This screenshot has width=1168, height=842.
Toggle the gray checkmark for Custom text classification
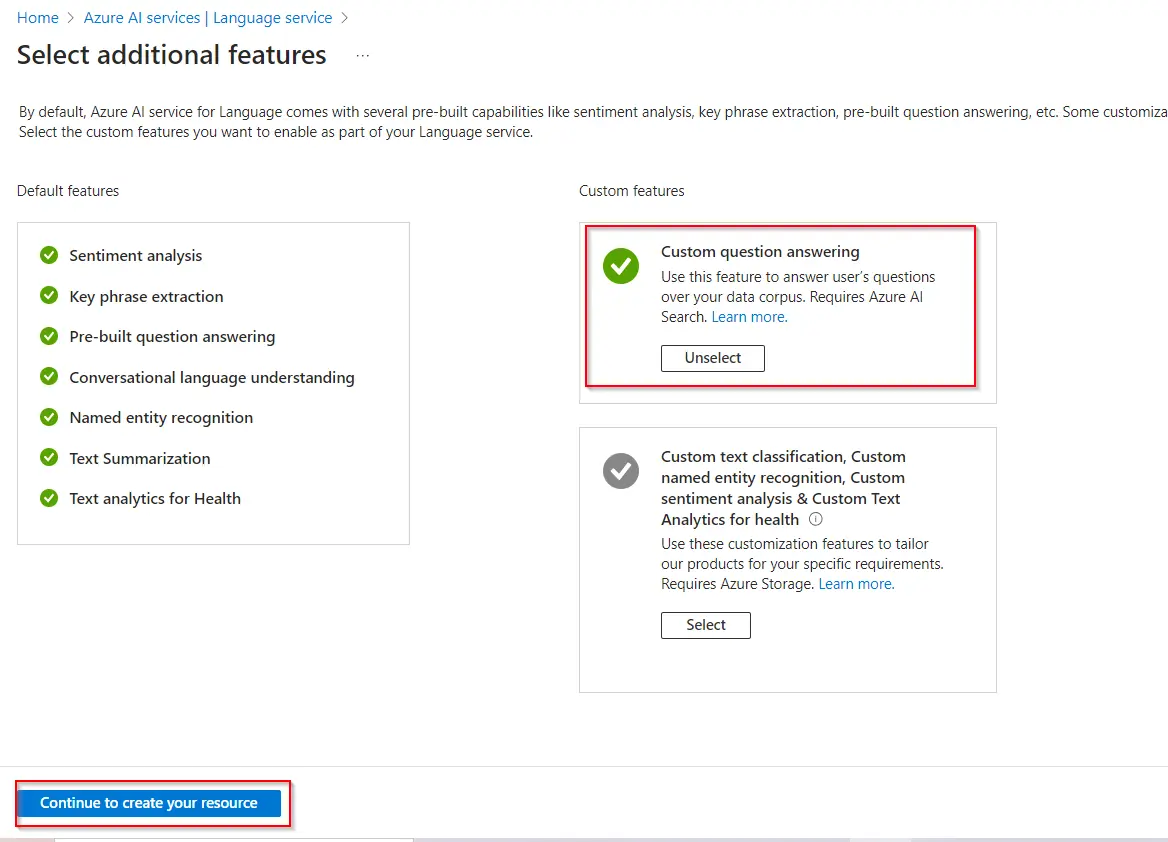(x=620, y=471)
